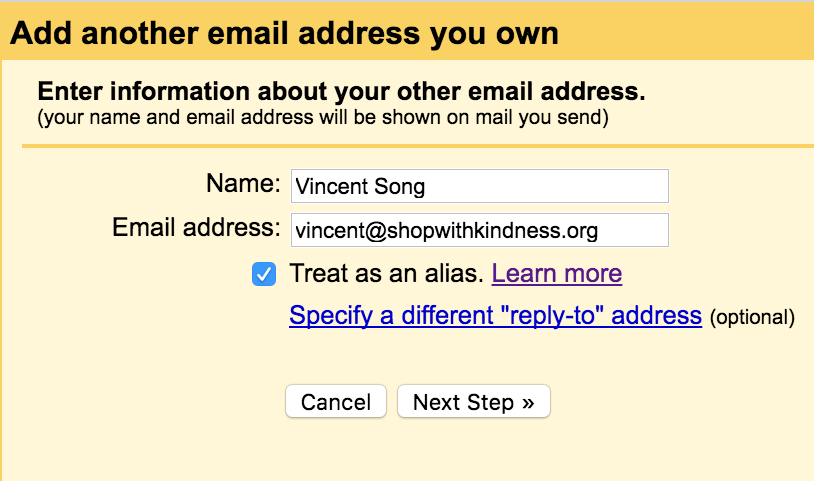Proceed with the Next Step button
Image resolution: width=814 pixels, height=481 pixels.
[473, 401]
